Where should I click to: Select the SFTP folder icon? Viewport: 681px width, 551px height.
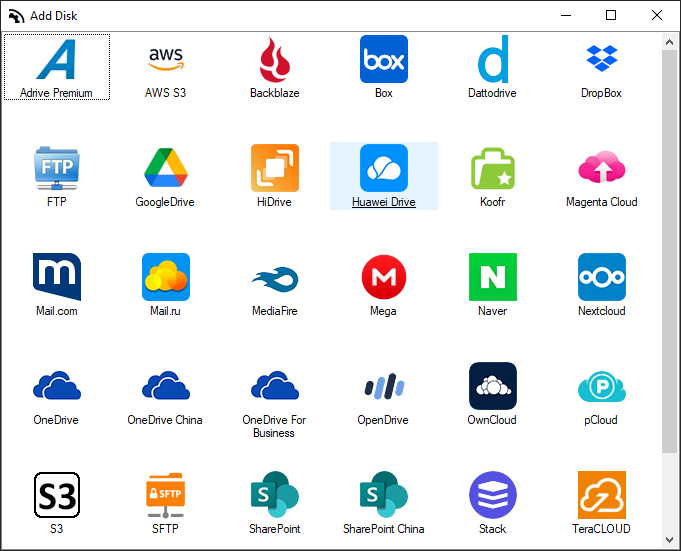[x=165, y=495]
